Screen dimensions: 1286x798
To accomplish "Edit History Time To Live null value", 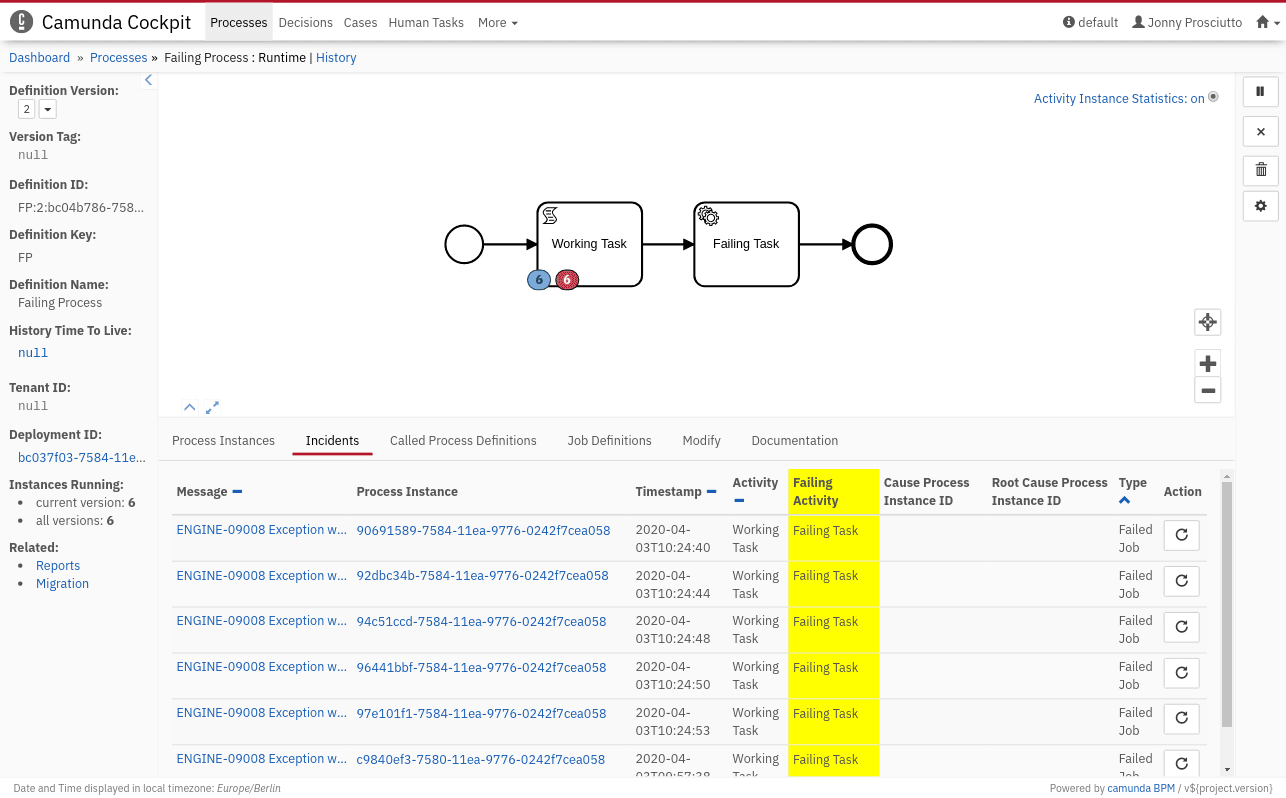I will 33,353.
